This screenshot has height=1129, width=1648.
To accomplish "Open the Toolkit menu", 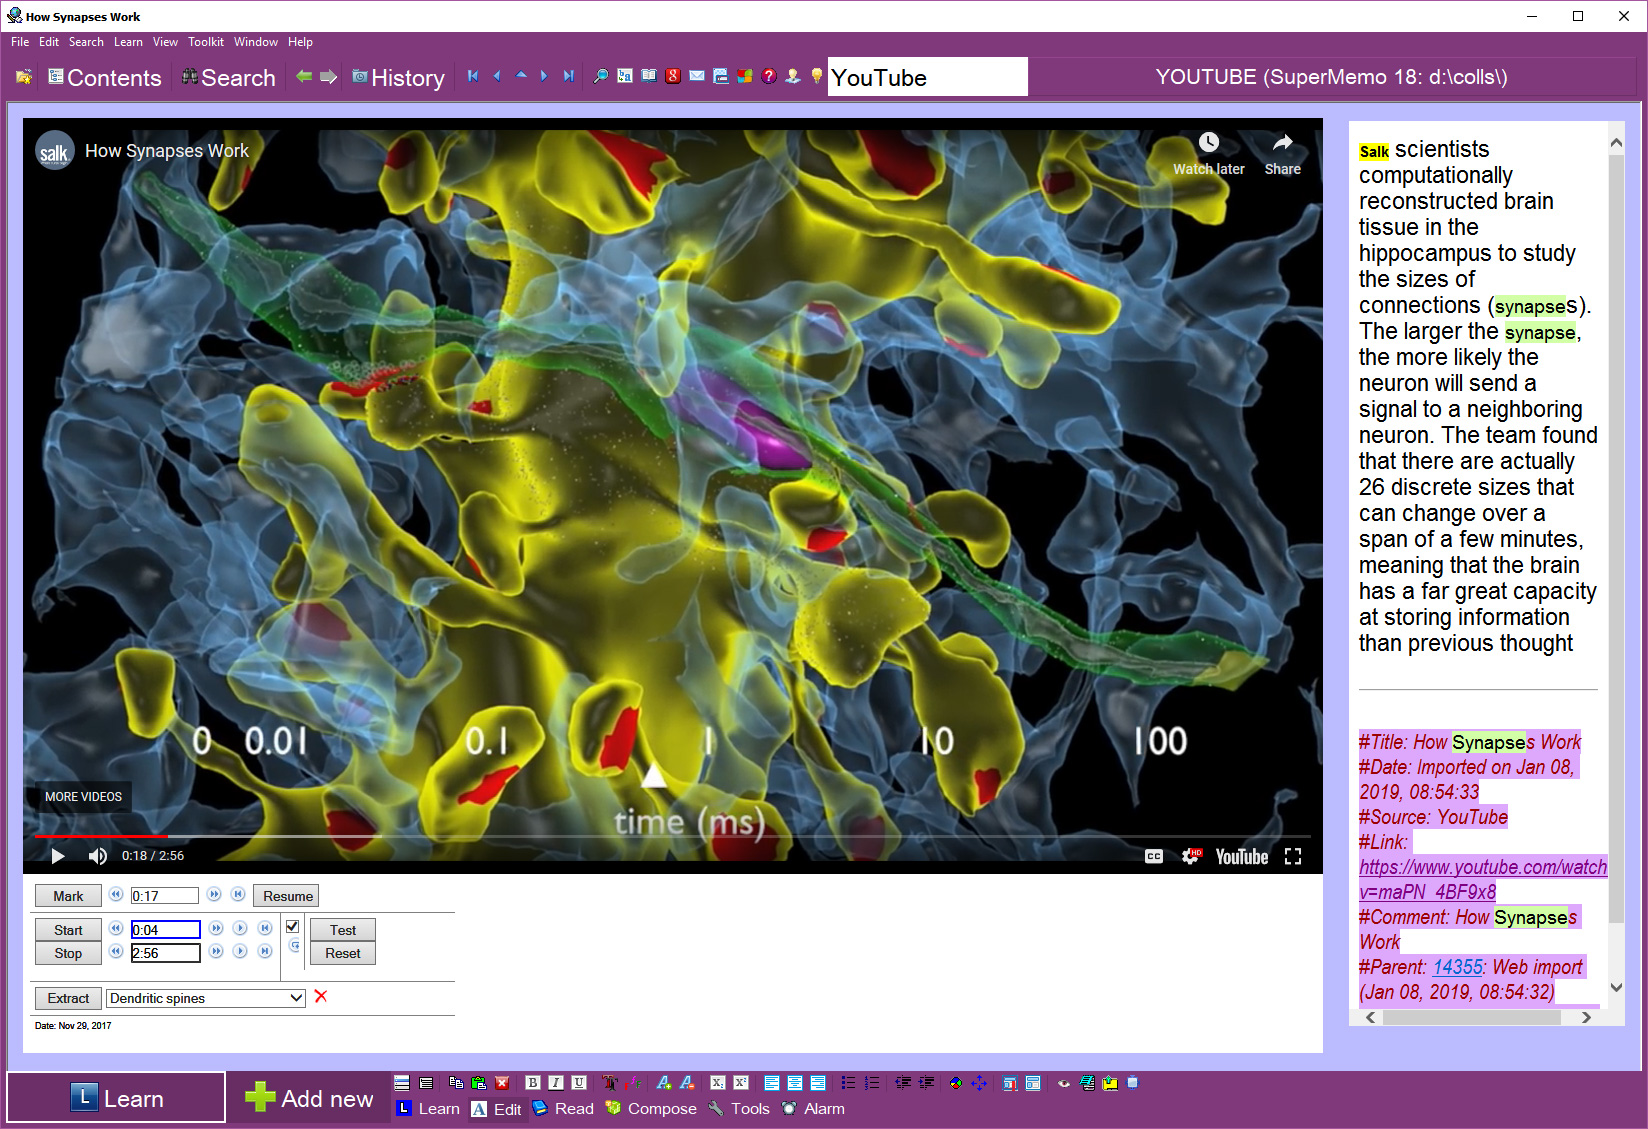I will tap(206, 42).
